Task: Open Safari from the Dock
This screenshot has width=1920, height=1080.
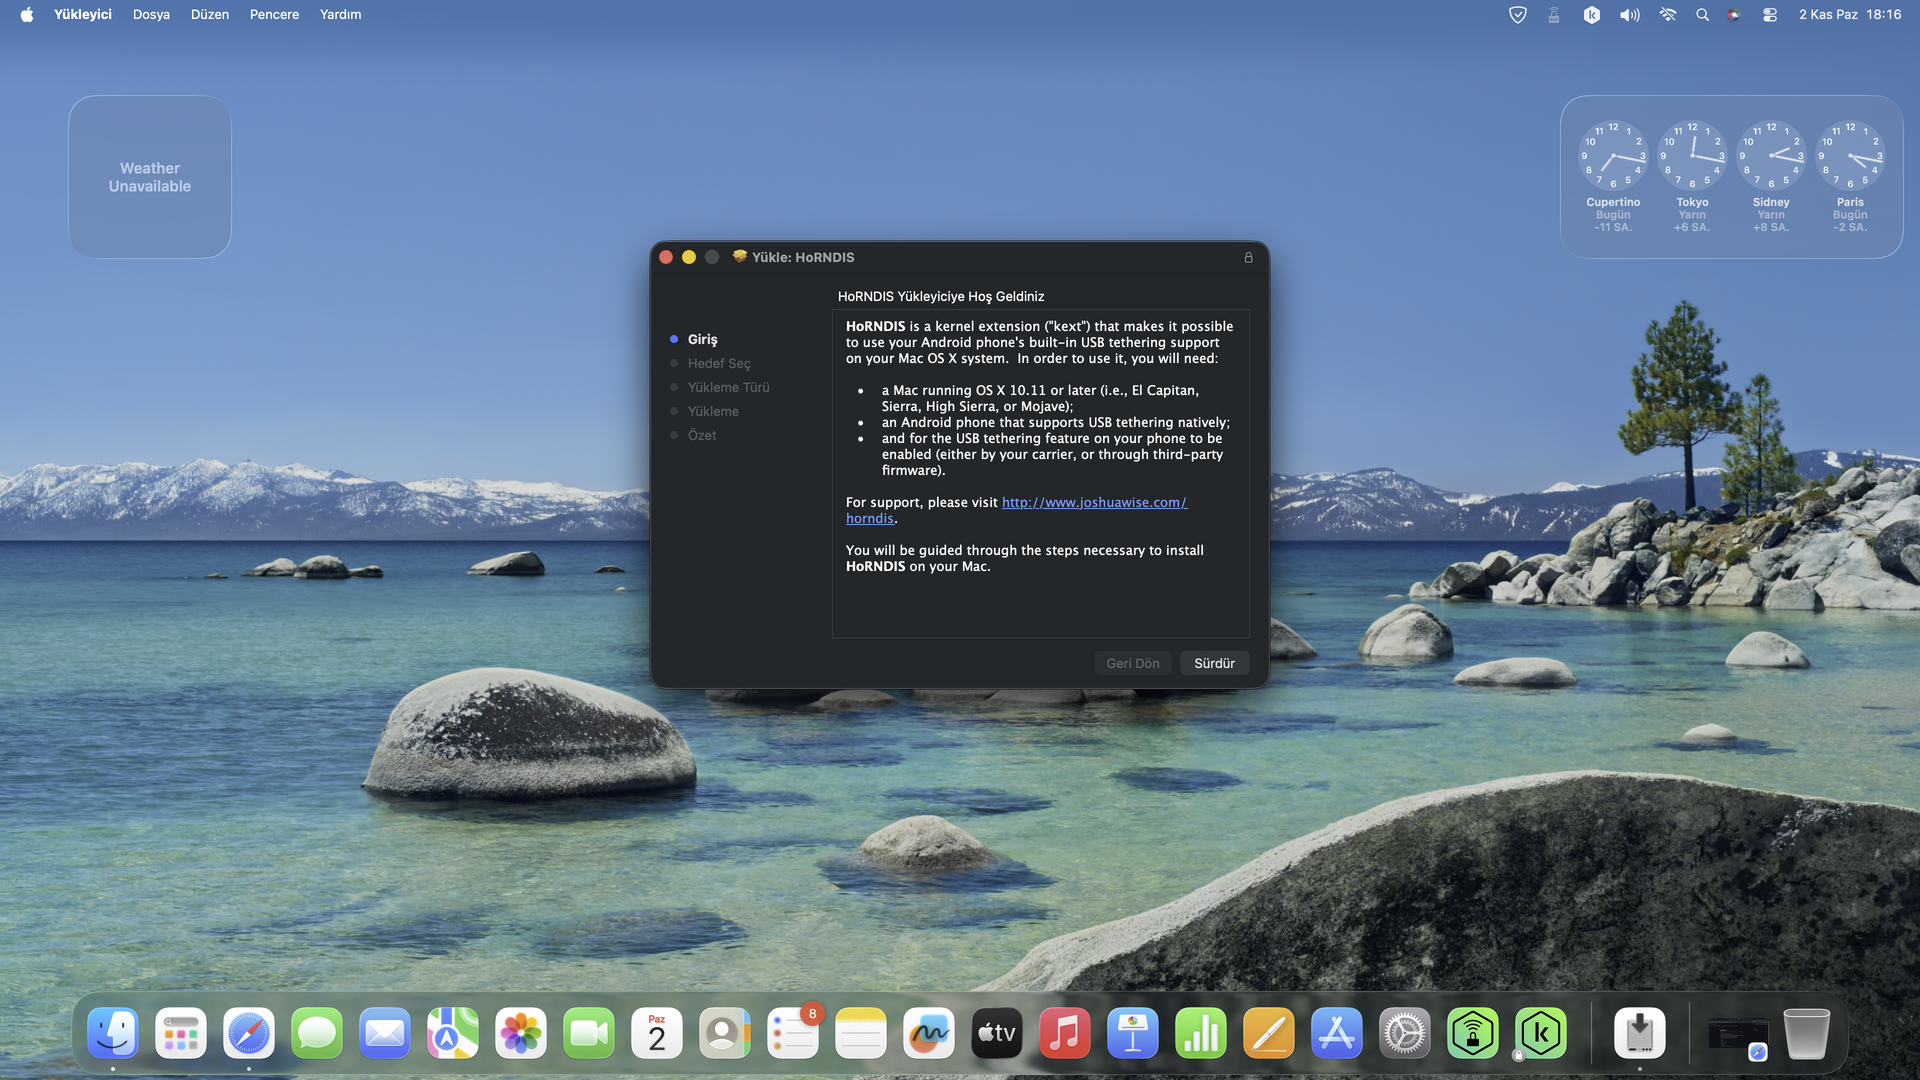Action: 248,1033
